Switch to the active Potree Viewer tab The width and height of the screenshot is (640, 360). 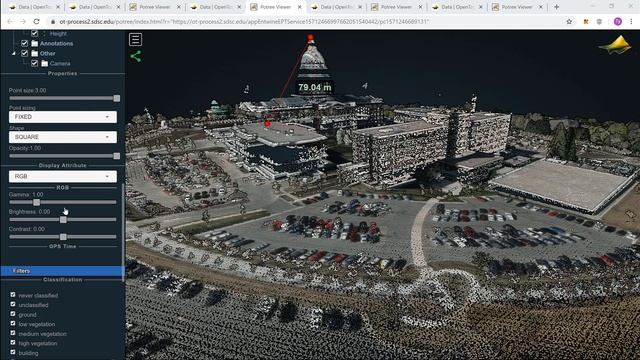[276, 7]
